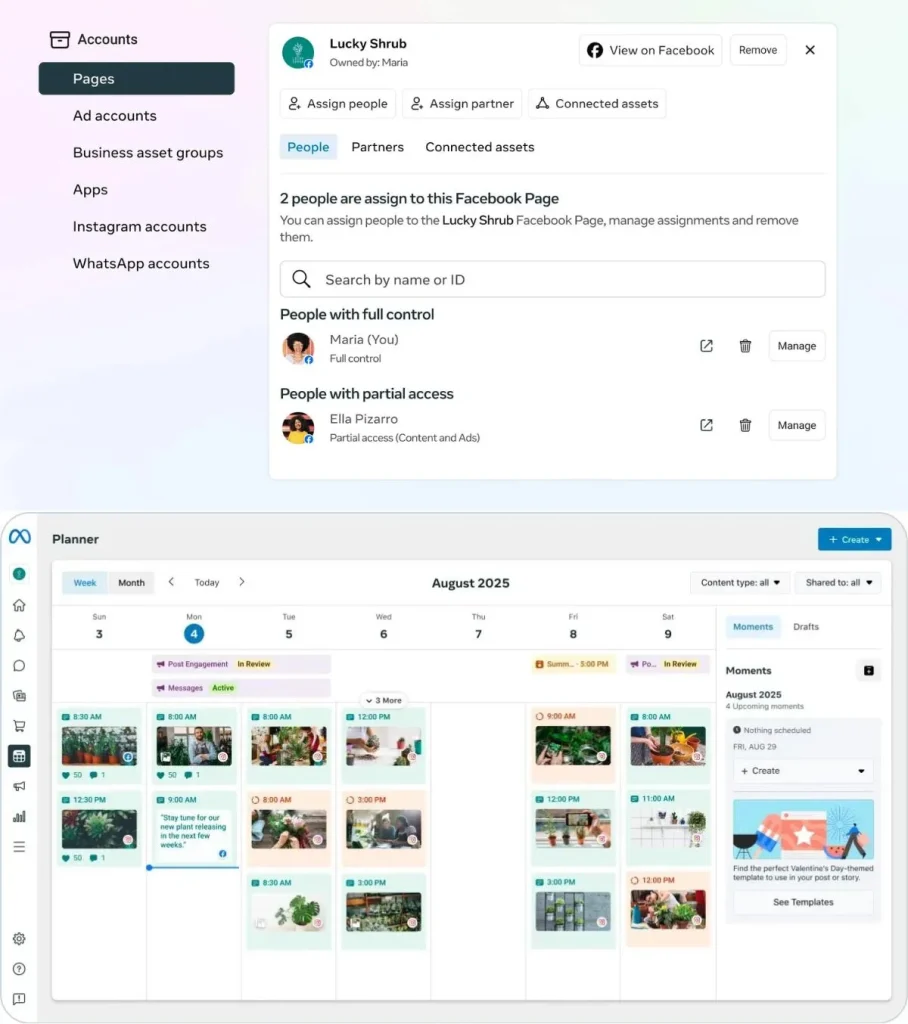908x1024 pixels.
Task: Open the Content type: all dropdown
Action: (739, 583)
